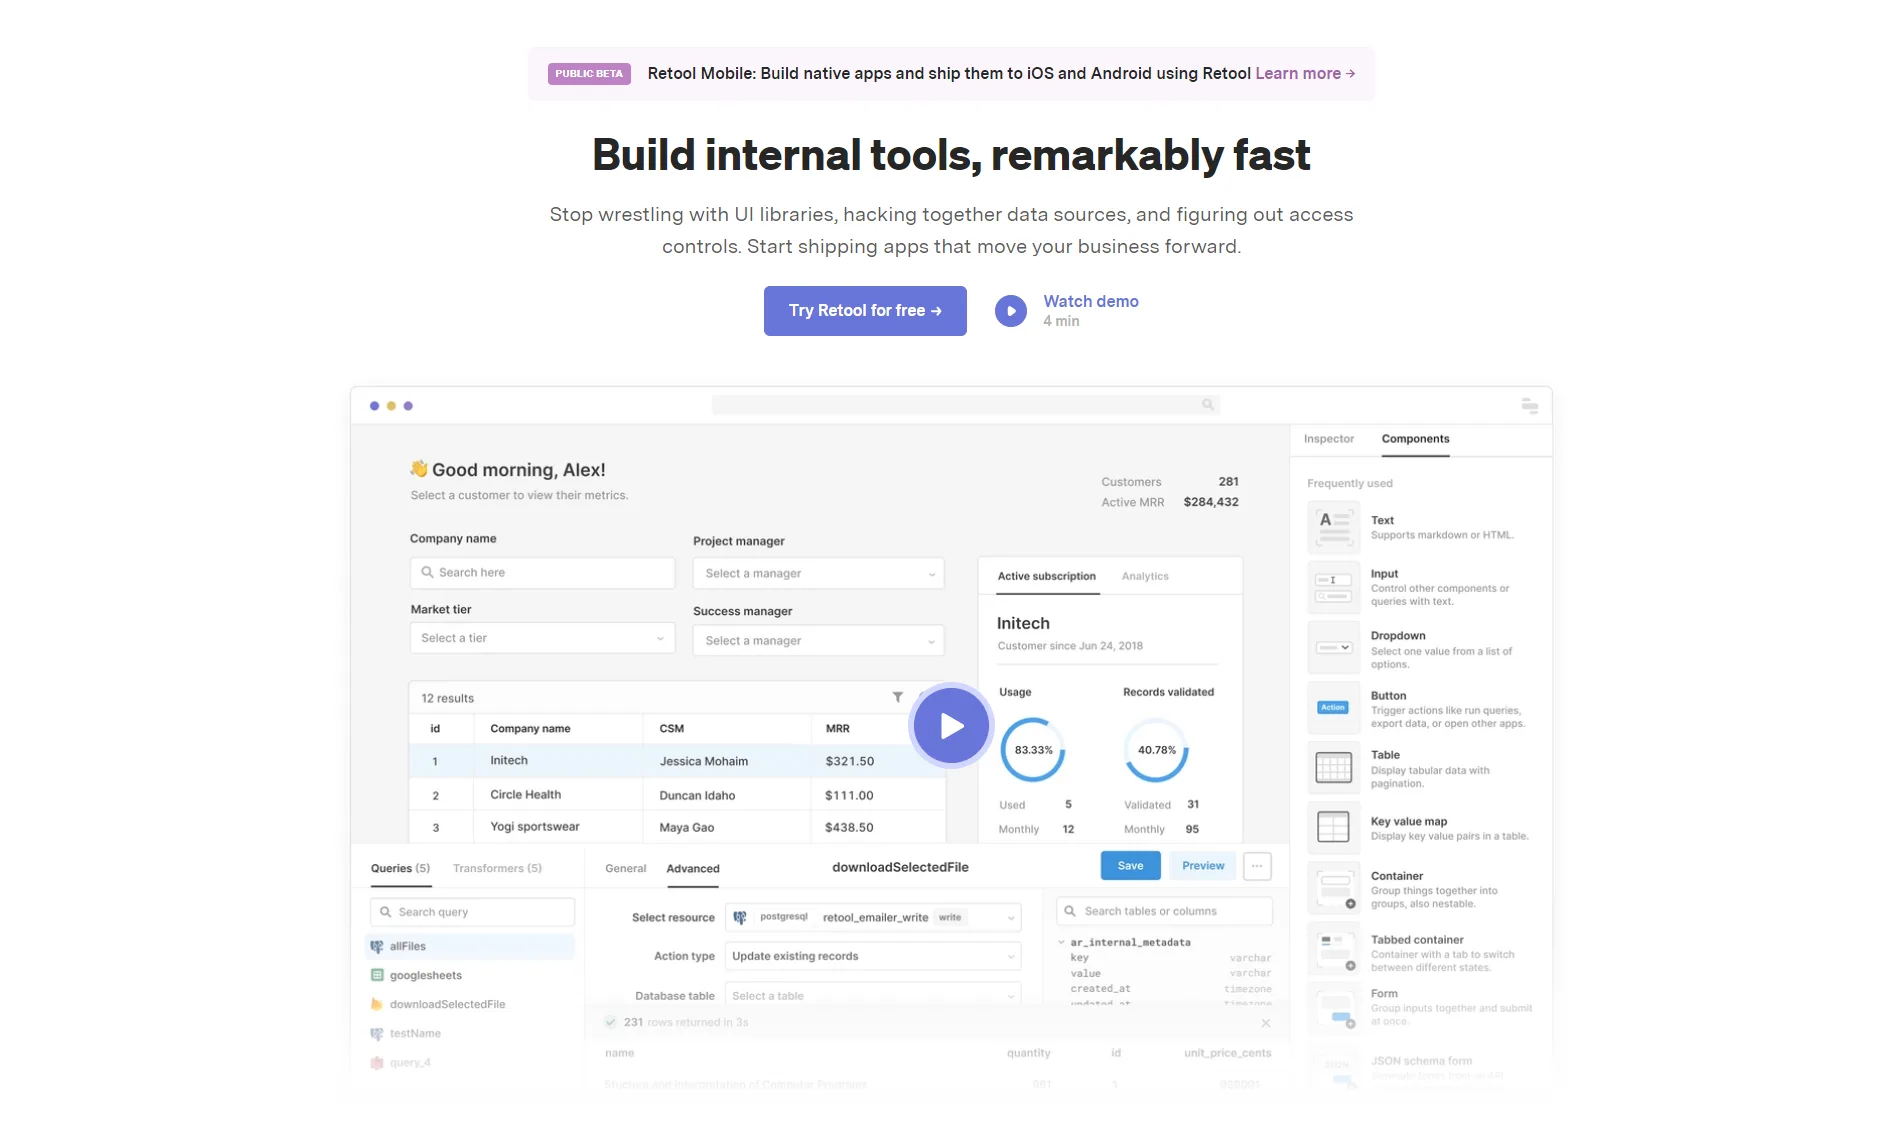
Task: Click the Jessica Mohaim cell
Action: pyautogui.click(x=703, y=761)
